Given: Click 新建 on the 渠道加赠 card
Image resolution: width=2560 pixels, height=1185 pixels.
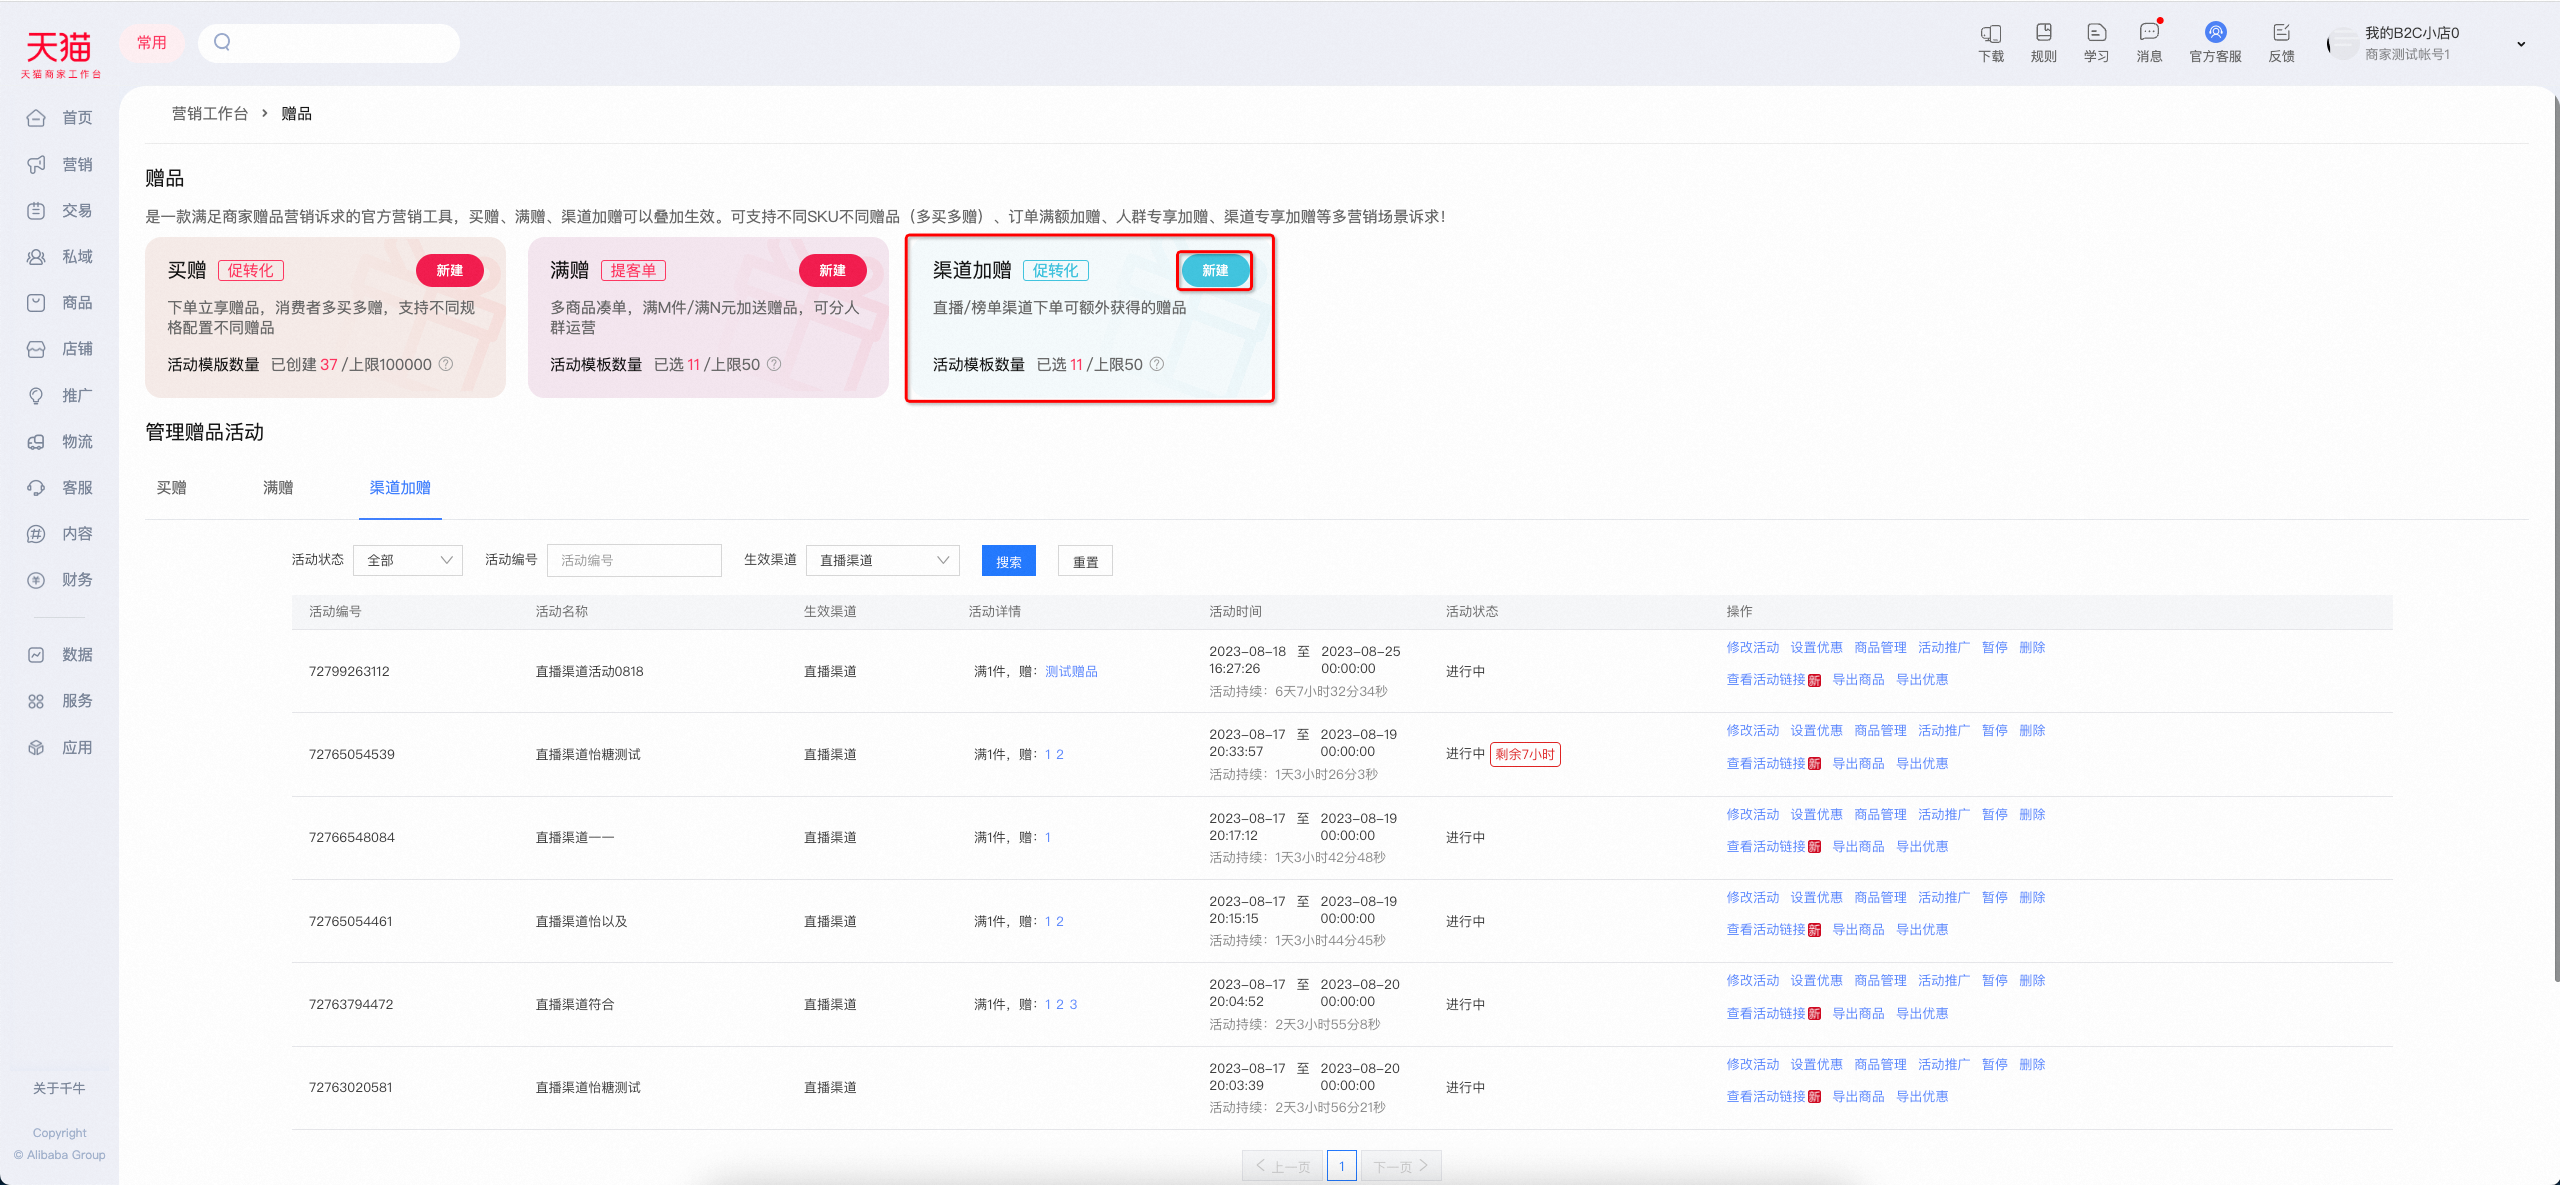Looking at the screenshot, I should tap(1215, 270).
